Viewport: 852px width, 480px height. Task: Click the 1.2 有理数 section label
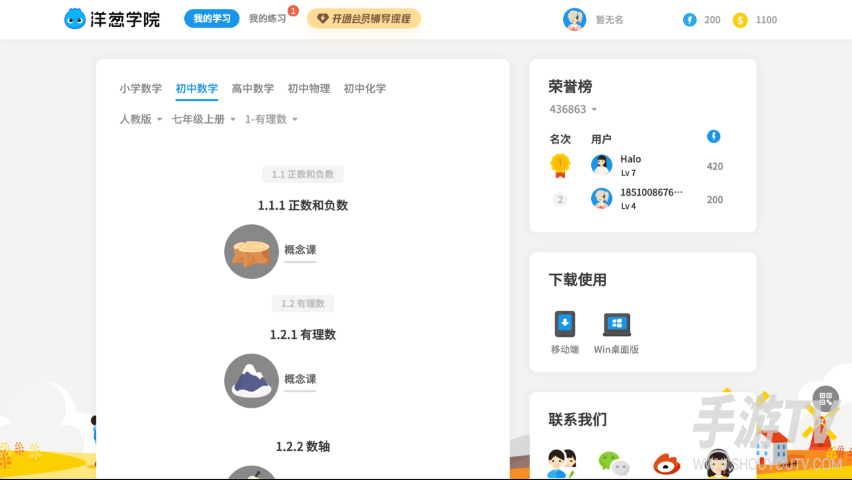[x=303, y=303]
